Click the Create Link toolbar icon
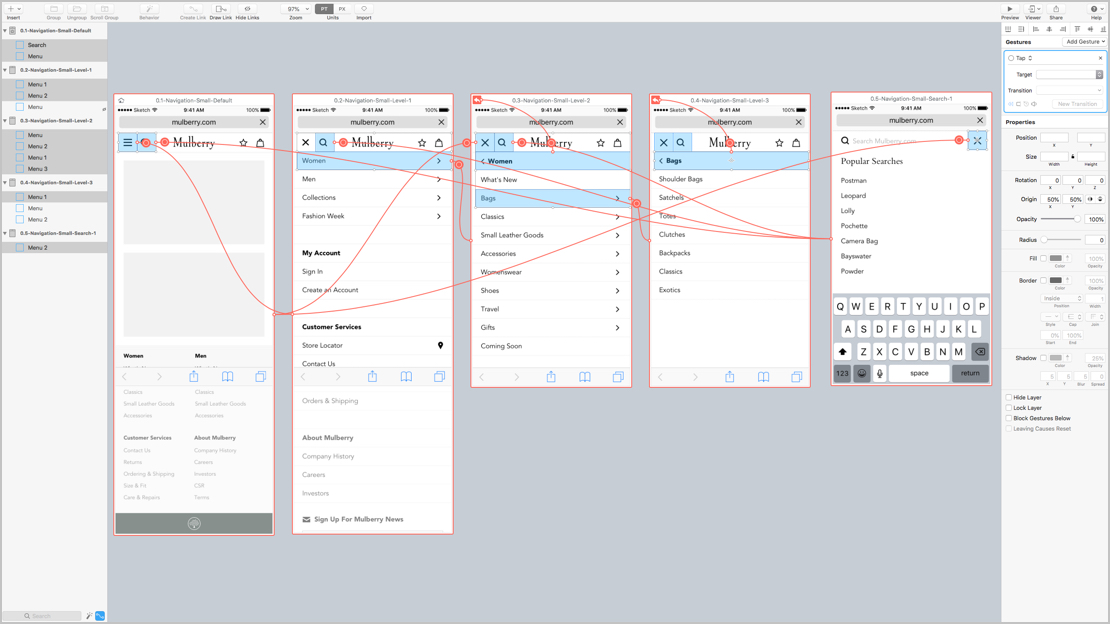The height and width of the screenshot is (624, 1110). (x=193, y=9)
